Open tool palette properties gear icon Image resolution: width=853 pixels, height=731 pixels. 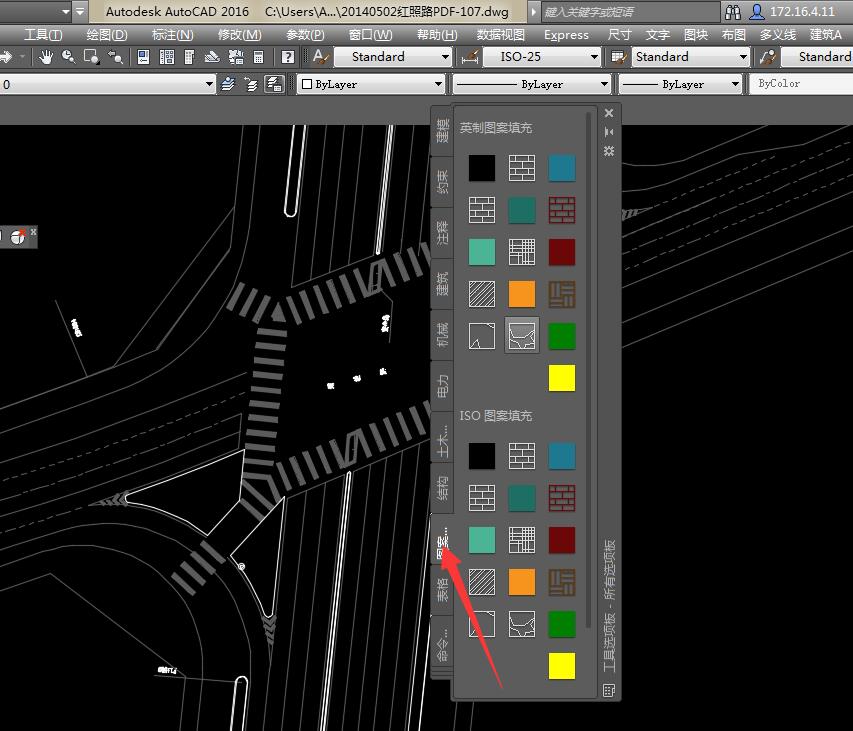click(x=609, y=151)
